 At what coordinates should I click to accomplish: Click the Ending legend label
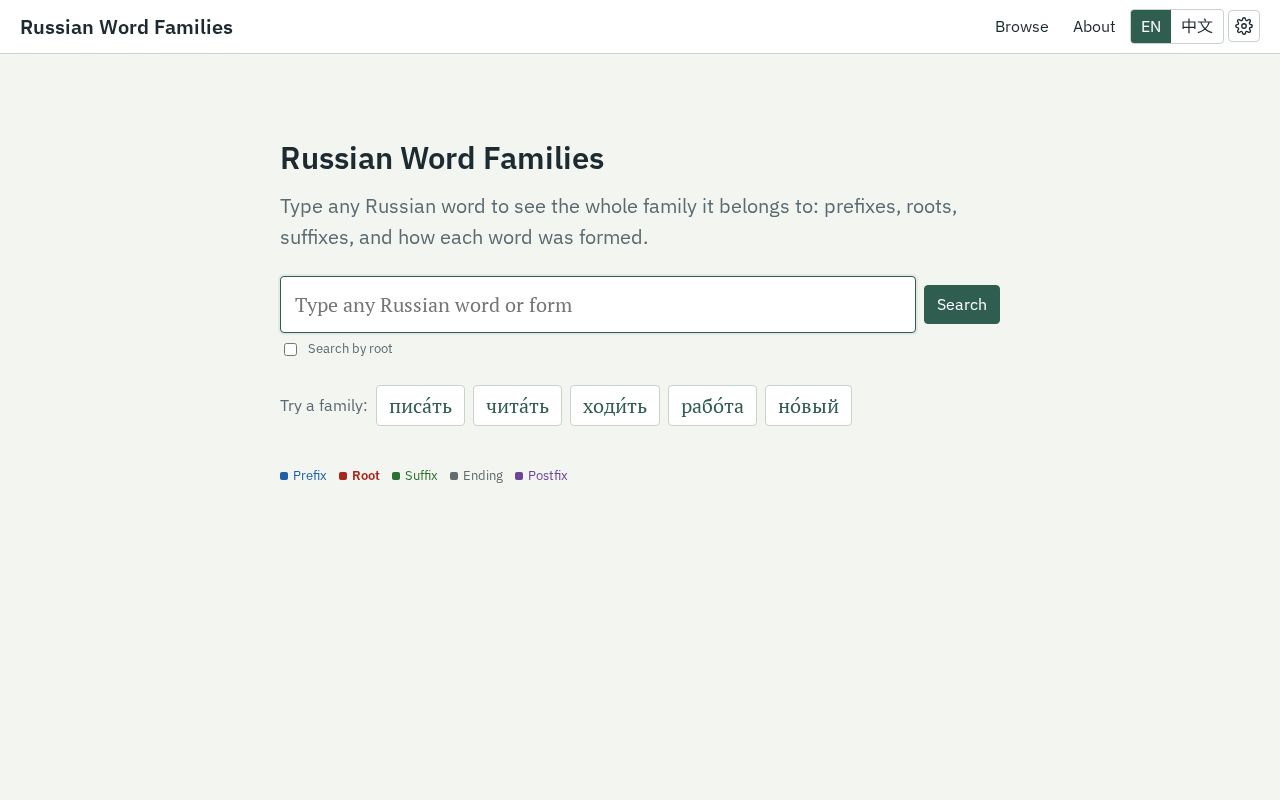[x=483, y=476]
